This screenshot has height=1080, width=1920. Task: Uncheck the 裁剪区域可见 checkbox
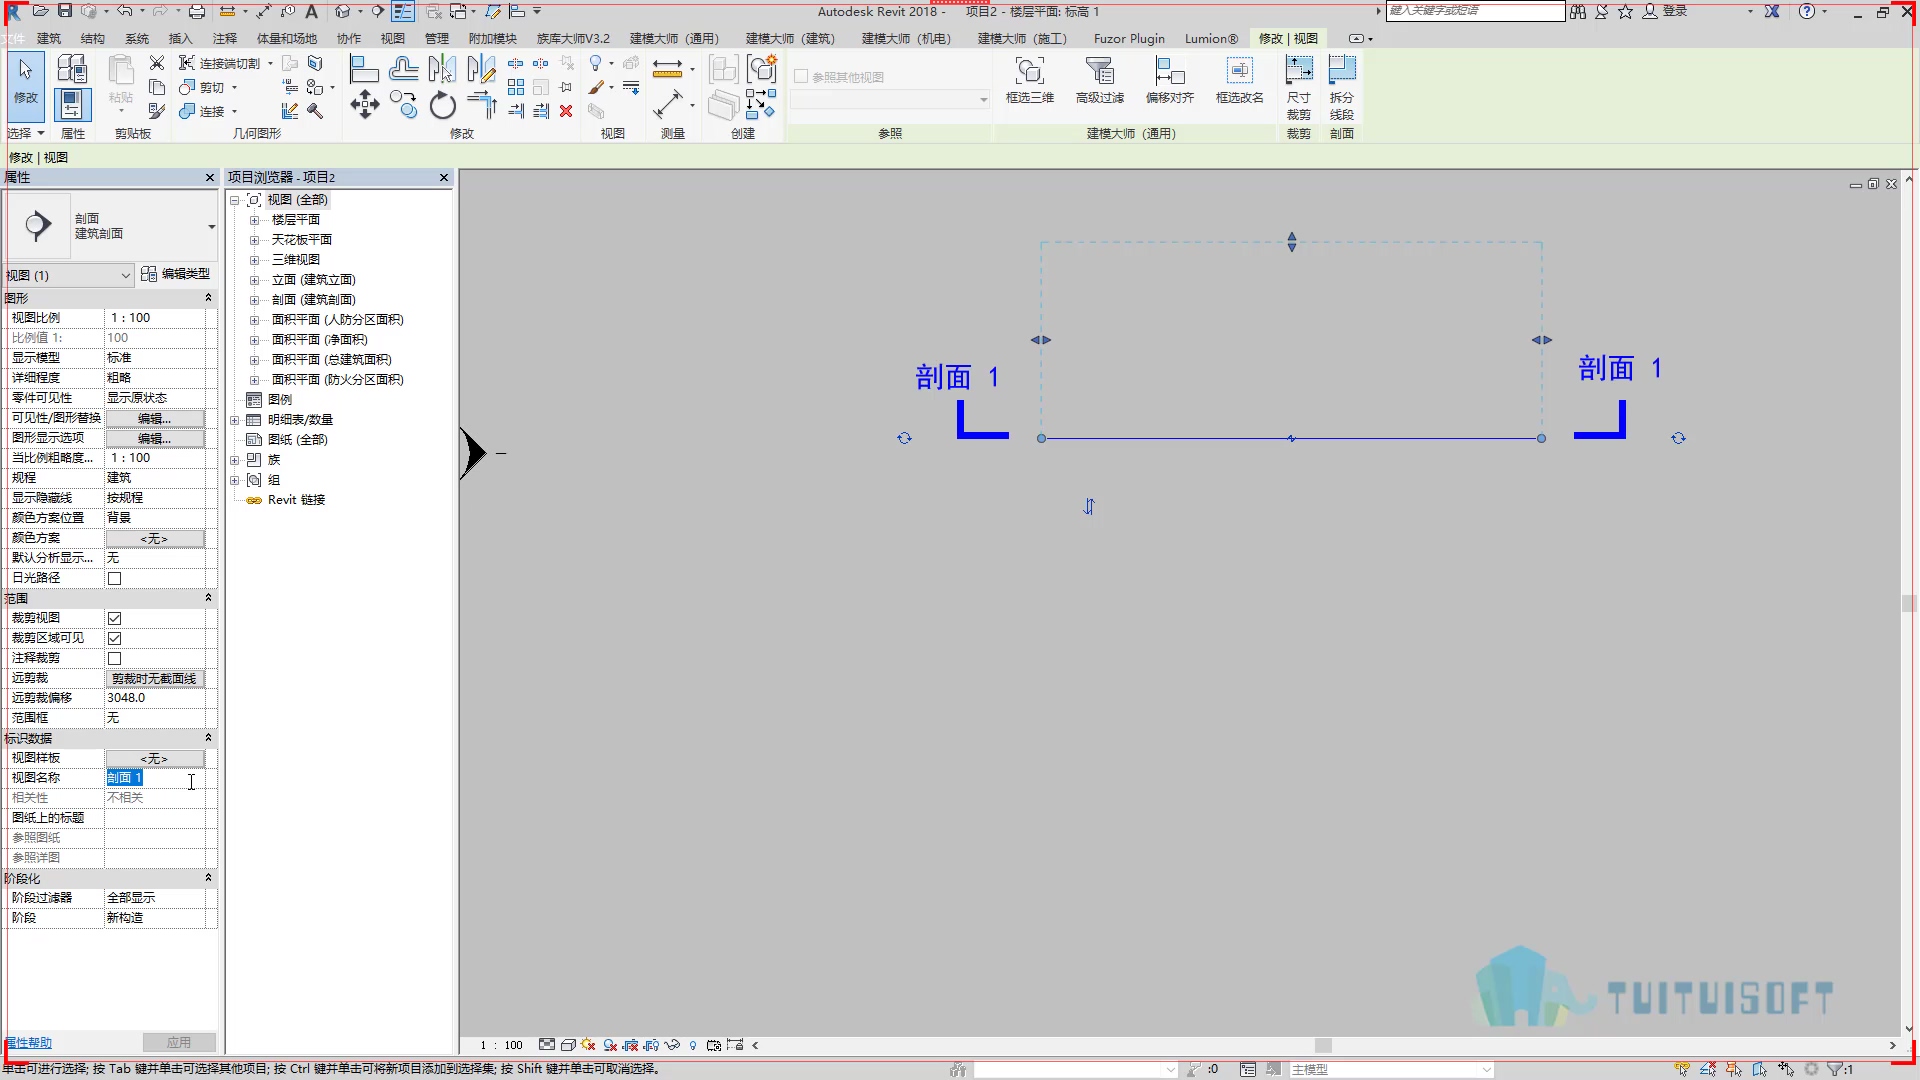click(x=114, y=638)
